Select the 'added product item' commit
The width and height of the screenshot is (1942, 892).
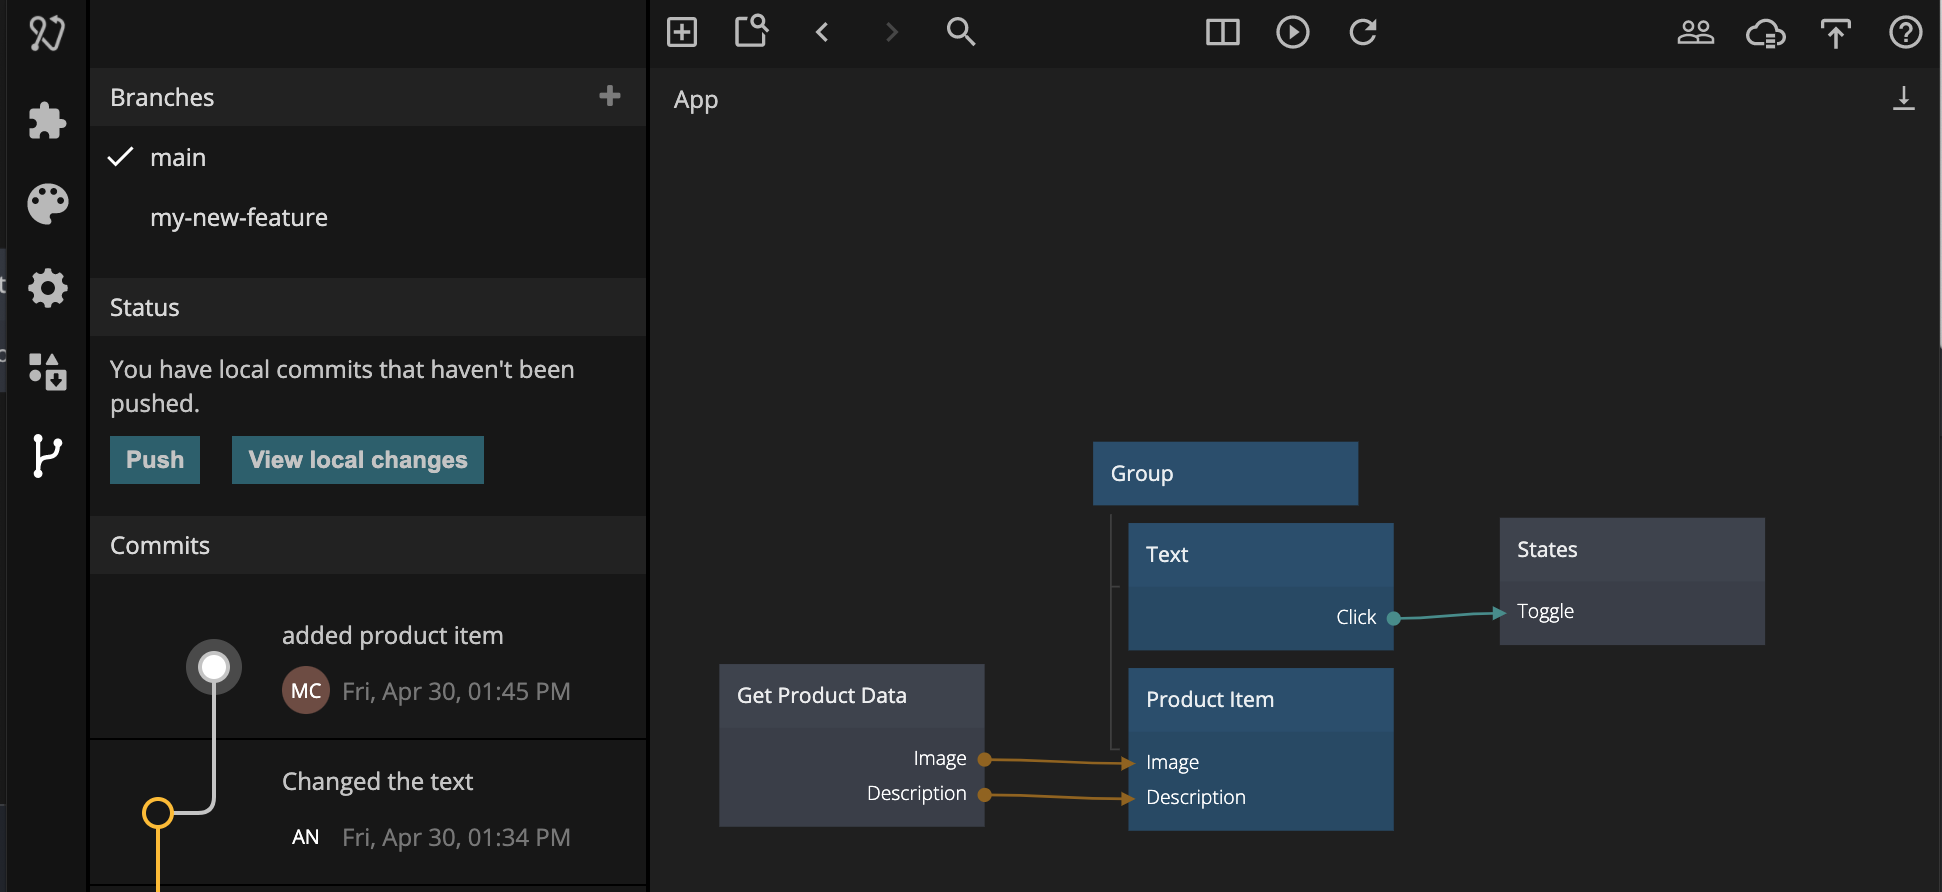tap(392, 636)
